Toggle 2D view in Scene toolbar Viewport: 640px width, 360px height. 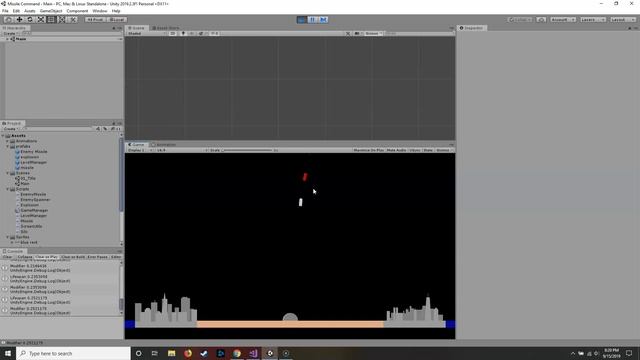(173, 33)
